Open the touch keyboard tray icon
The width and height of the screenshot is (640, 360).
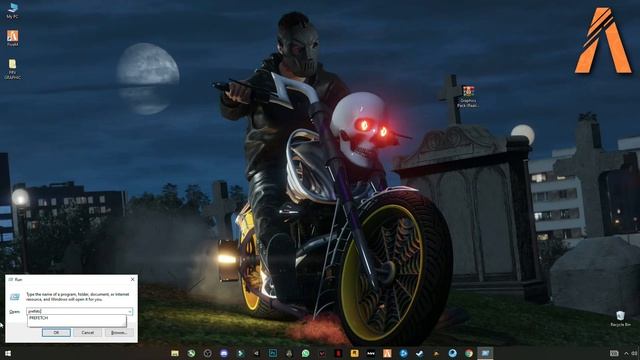point(614,353)
